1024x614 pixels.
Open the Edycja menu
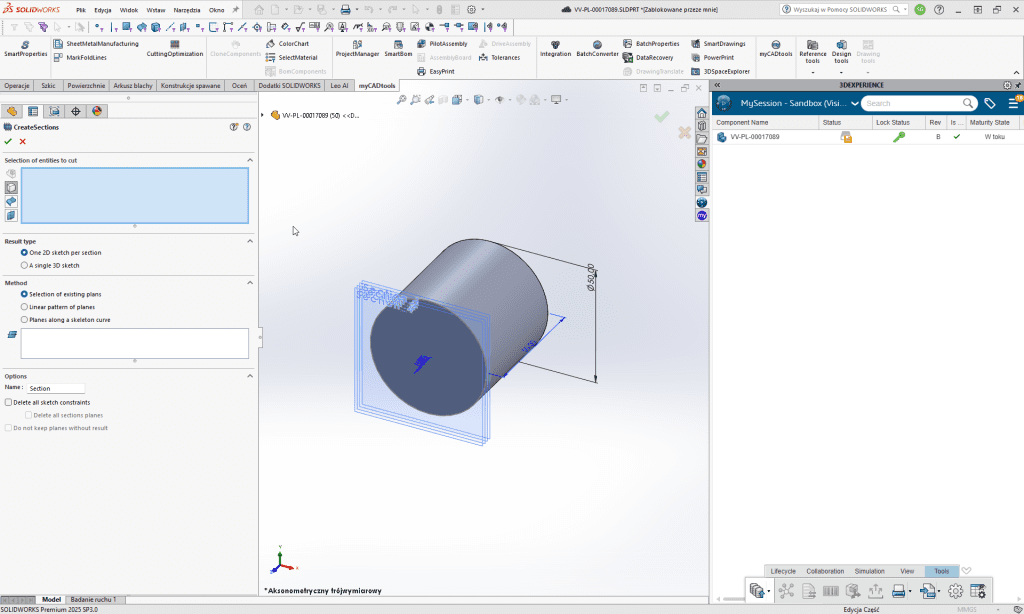point(103,10)
